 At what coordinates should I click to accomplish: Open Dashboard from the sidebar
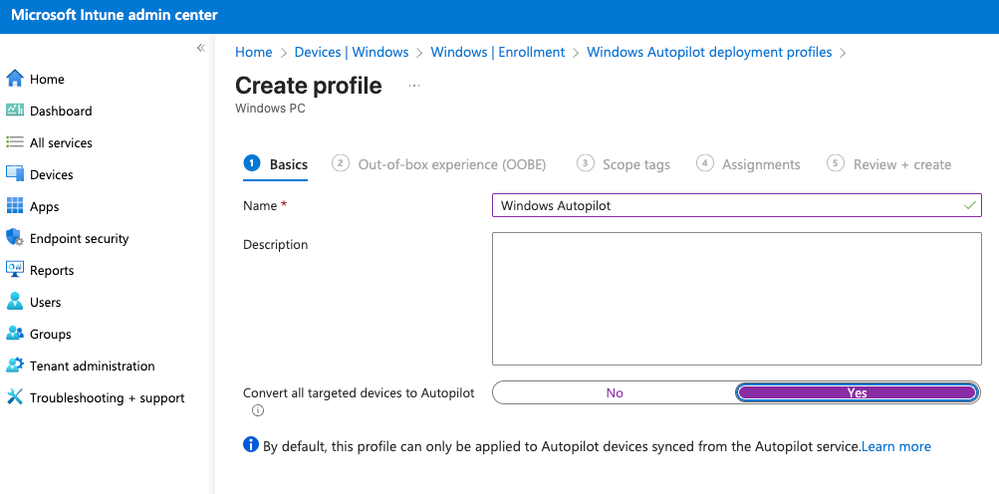[61, 111]
